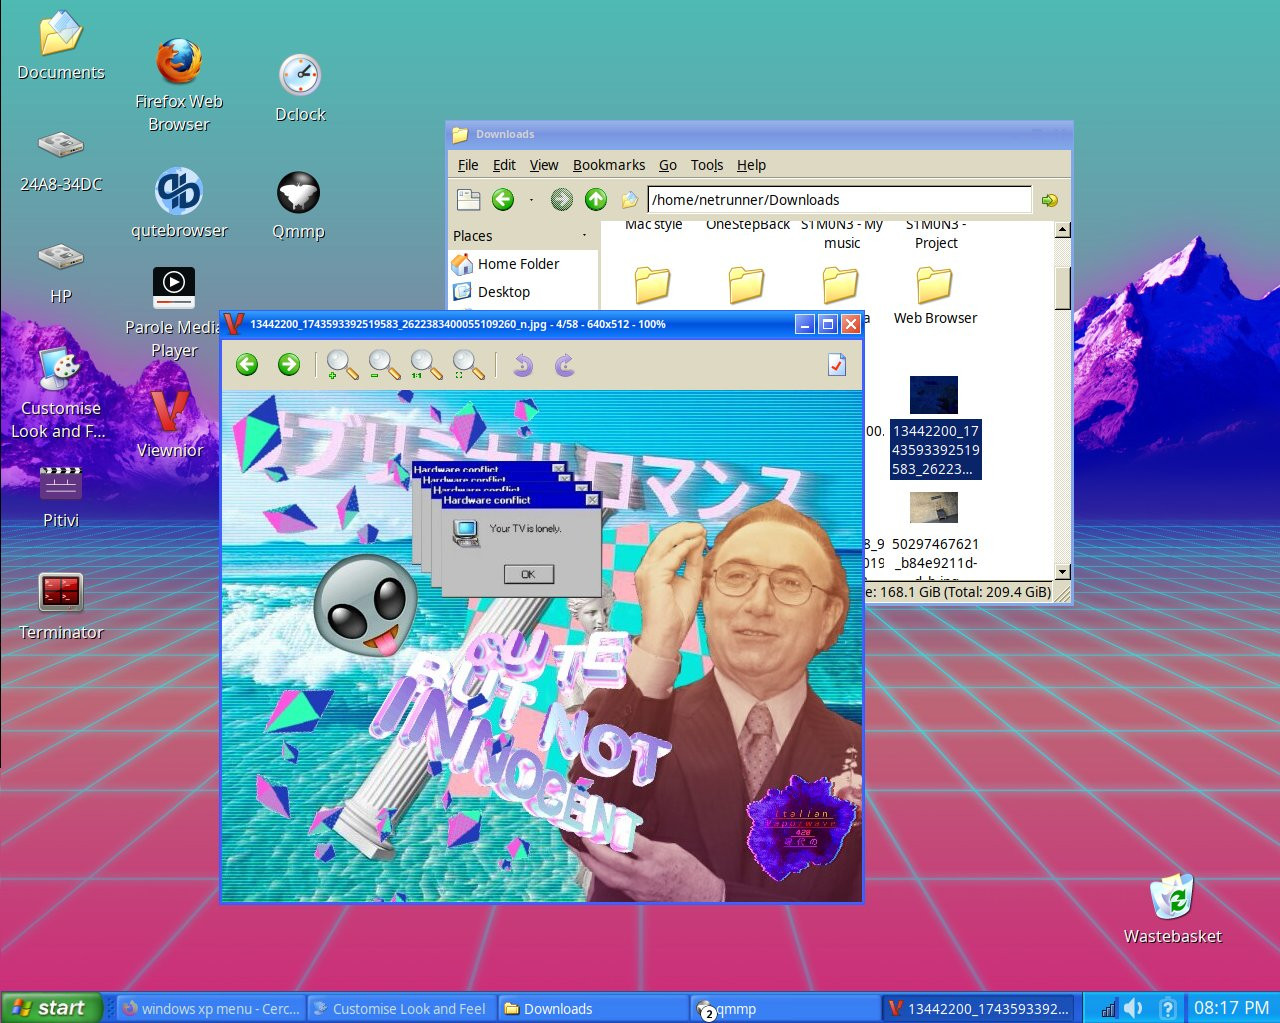Expand the Back button history dropdown

coord(530,200)
